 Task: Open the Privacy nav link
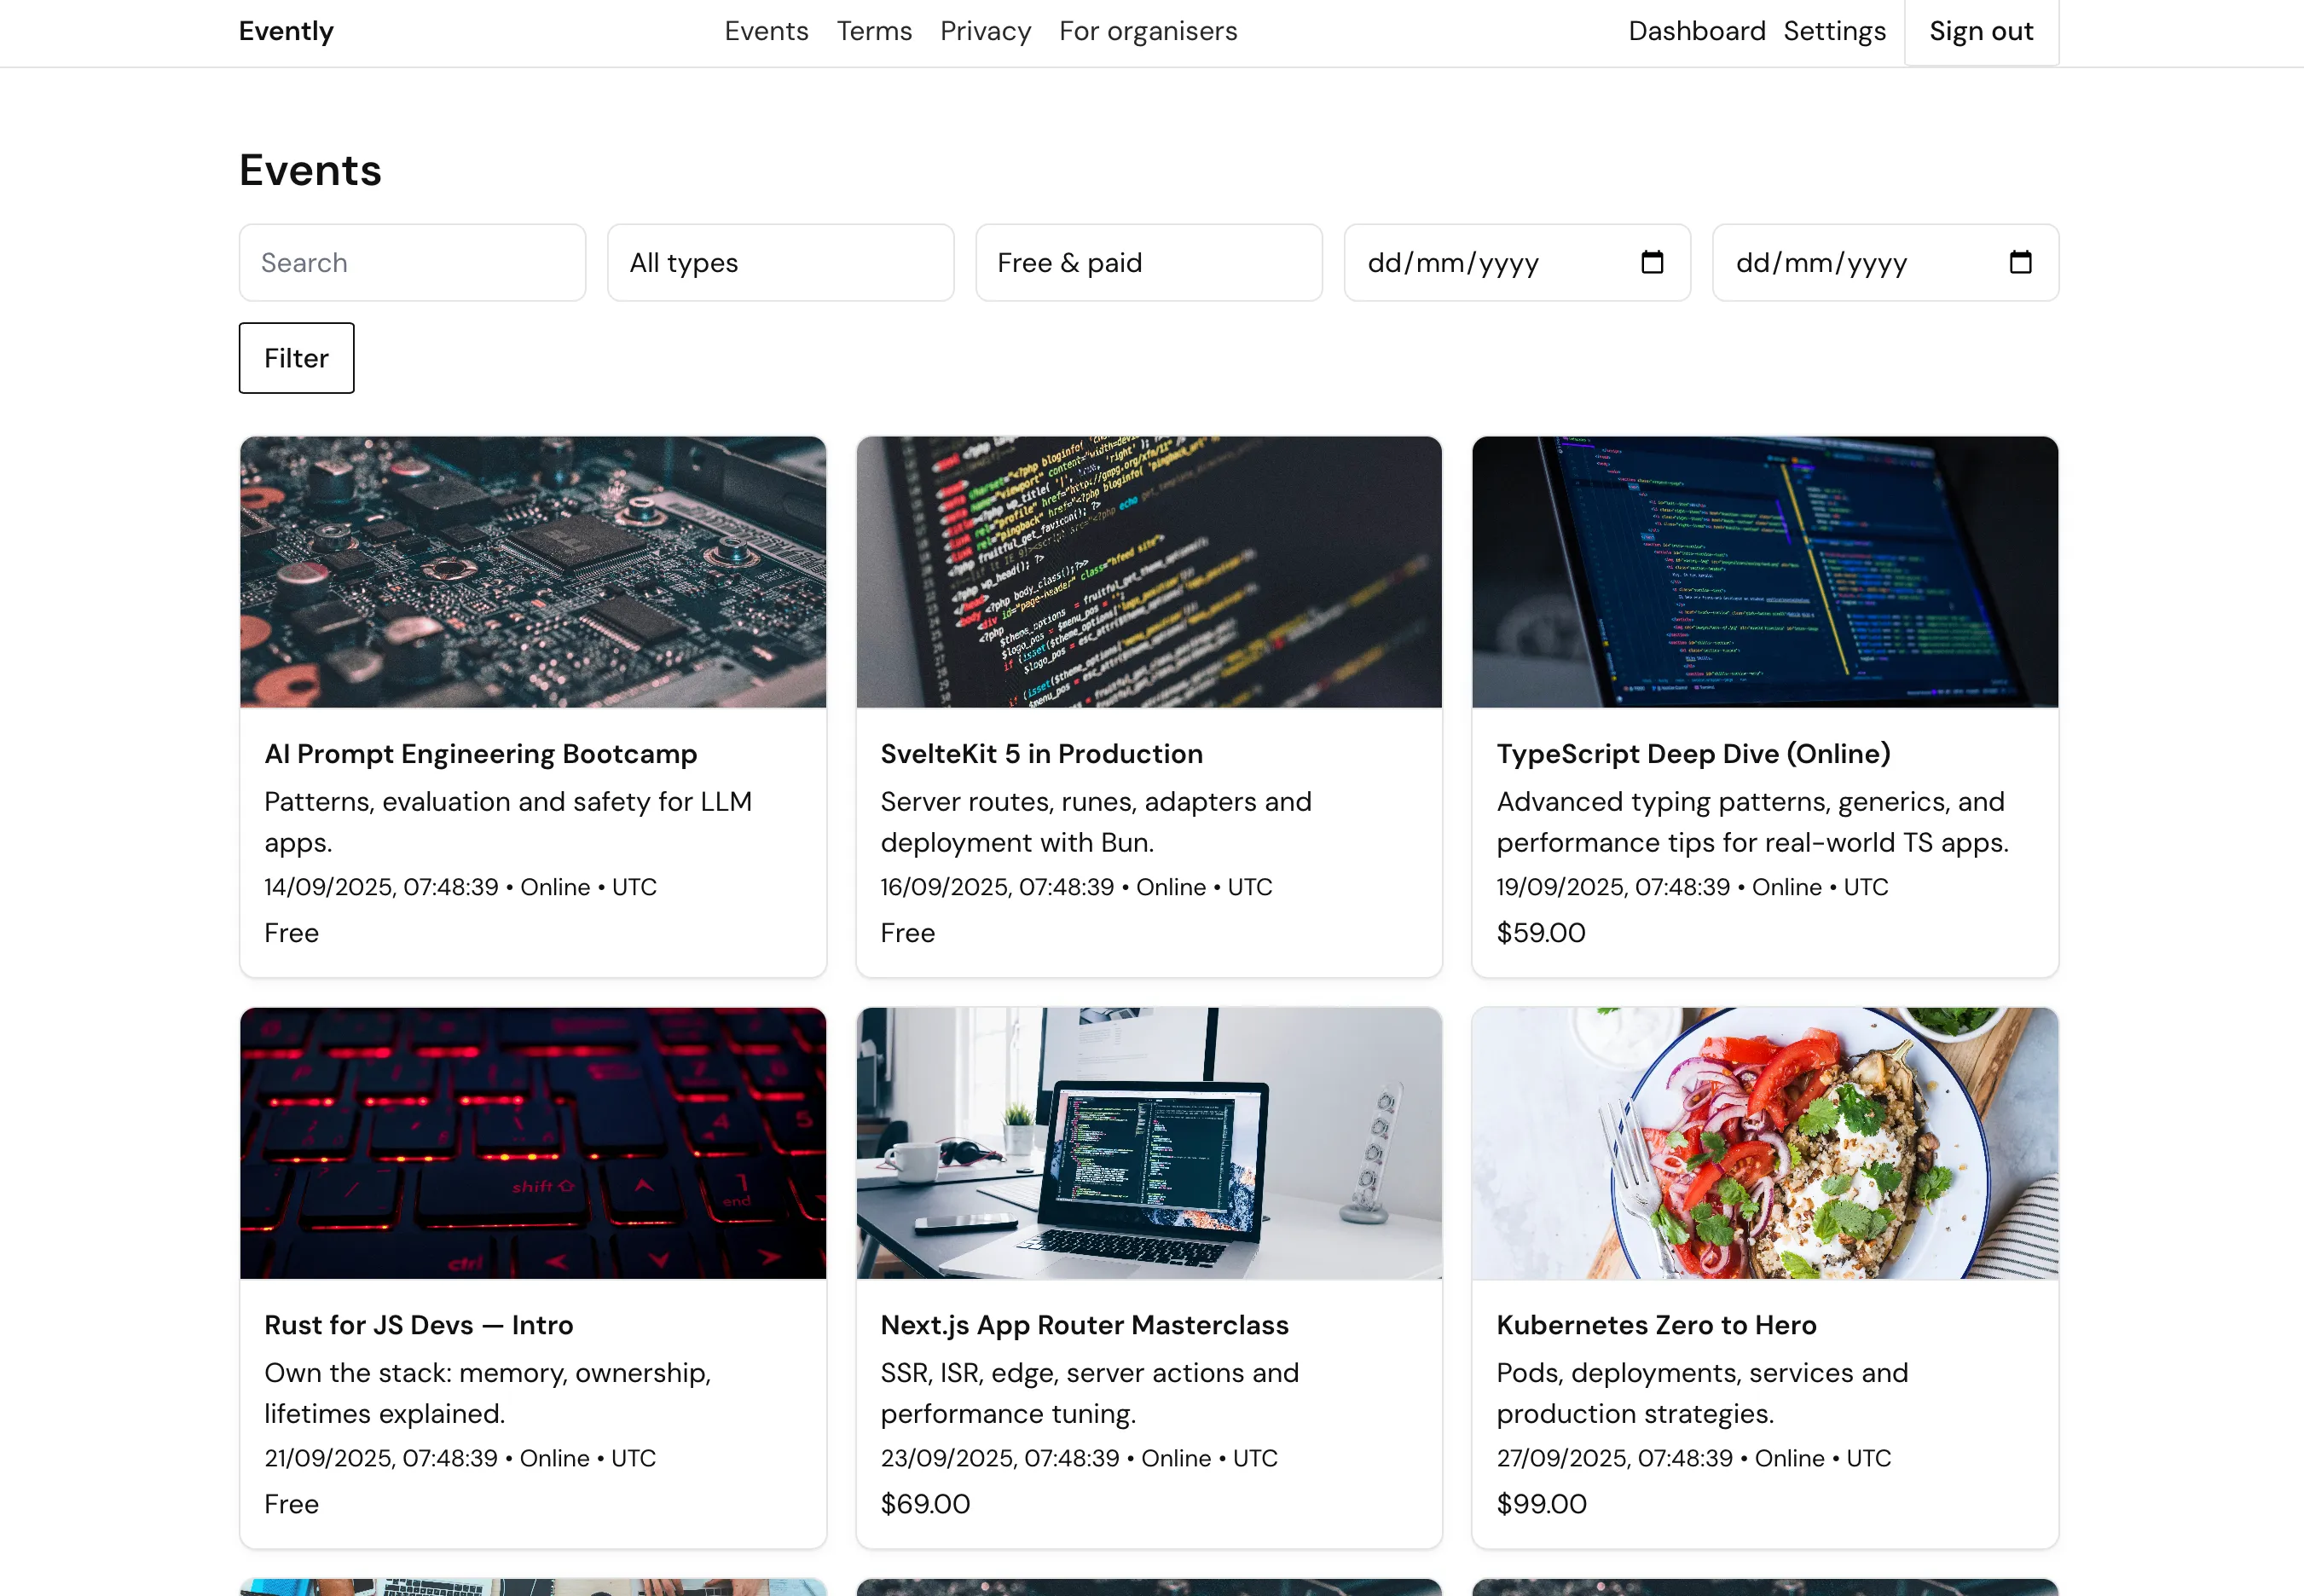(x=985, y=32)
